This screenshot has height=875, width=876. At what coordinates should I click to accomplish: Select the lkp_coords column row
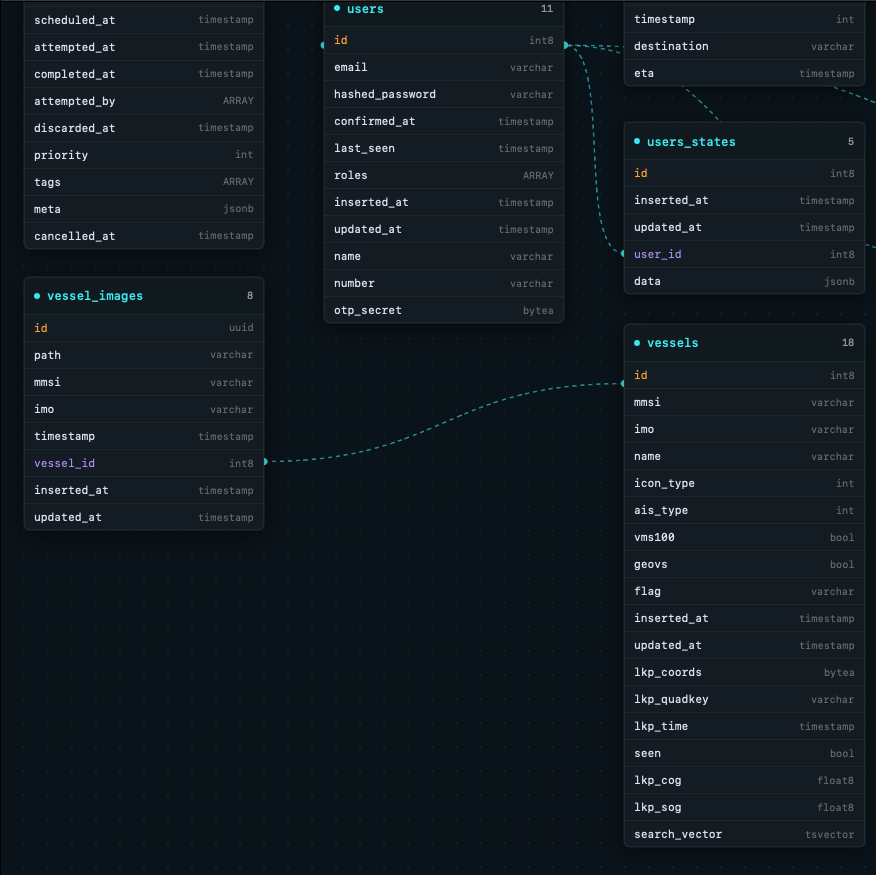pyautogui.click(x=744, y=672)
